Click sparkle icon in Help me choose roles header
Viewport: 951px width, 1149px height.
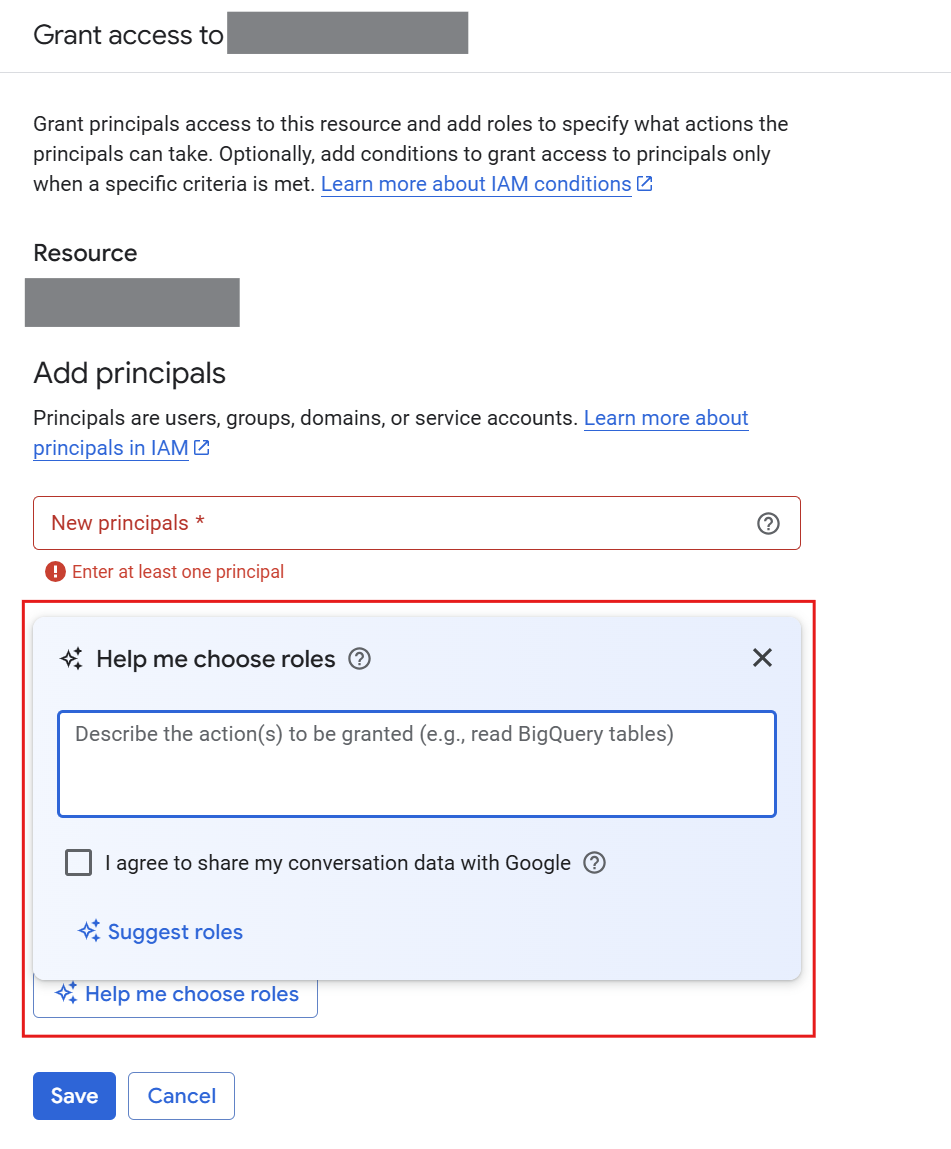click(71, 659)
